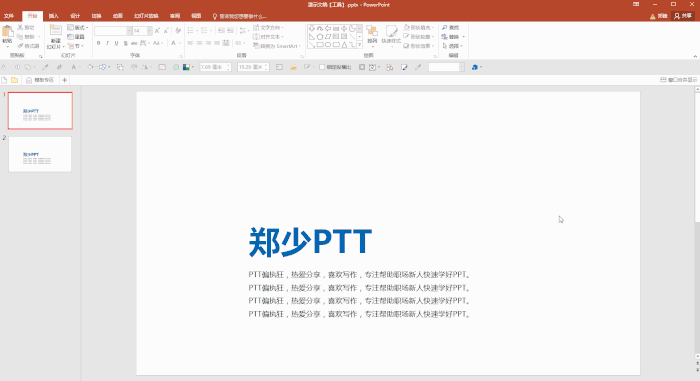Expand the shapes gallery More arrow

coord(359,45)
